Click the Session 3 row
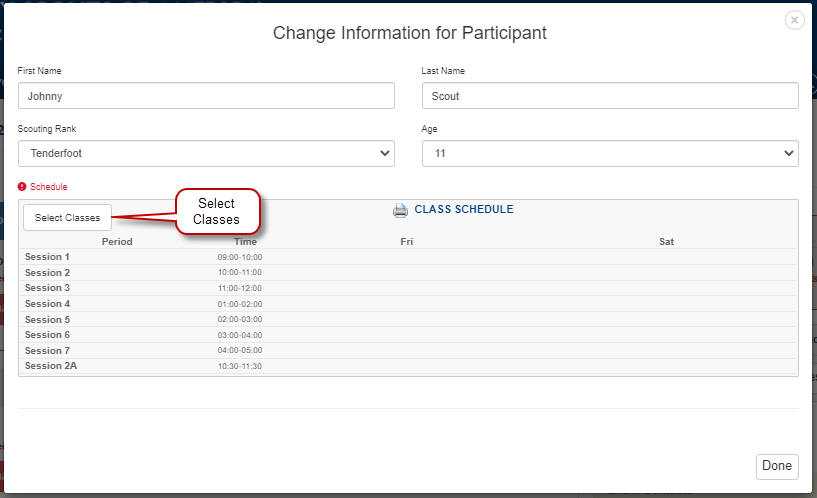Screen dimensions: 817x498 point(47,288)
